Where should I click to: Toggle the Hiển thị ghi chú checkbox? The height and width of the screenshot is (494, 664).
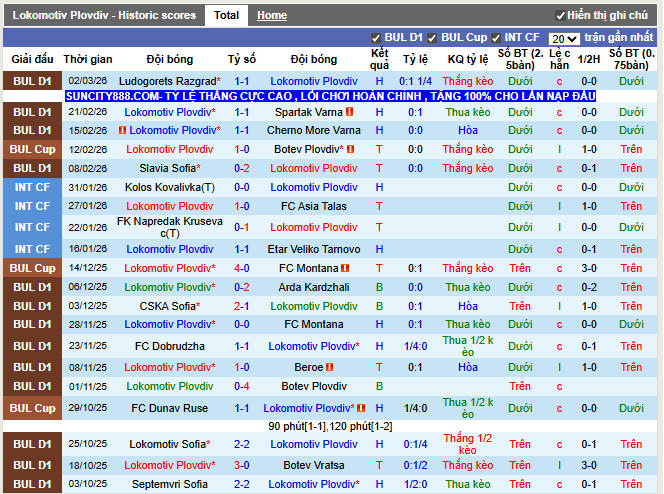point(560,16)
